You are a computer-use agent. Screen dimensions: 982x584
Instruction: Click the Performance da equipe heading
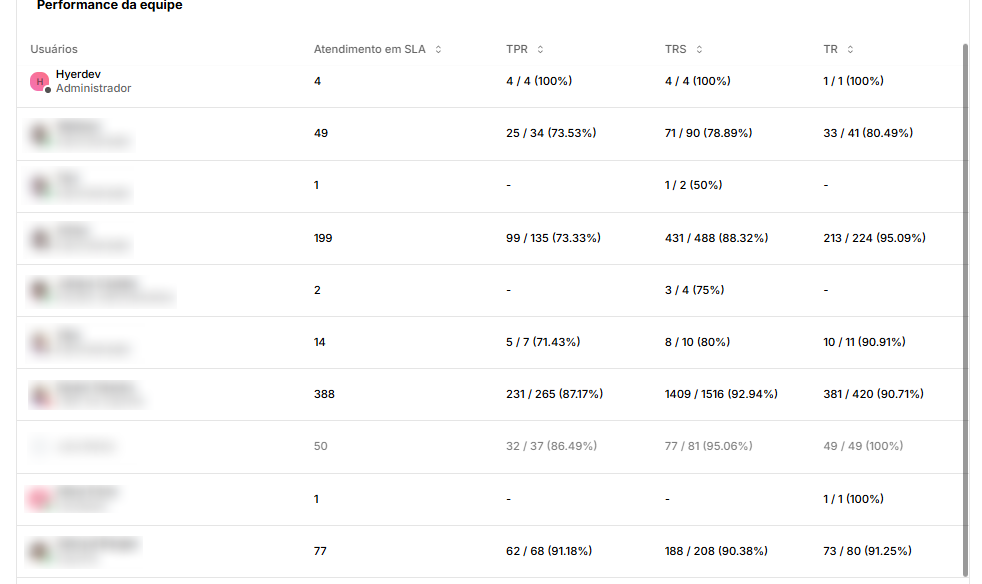pos(109,6)
